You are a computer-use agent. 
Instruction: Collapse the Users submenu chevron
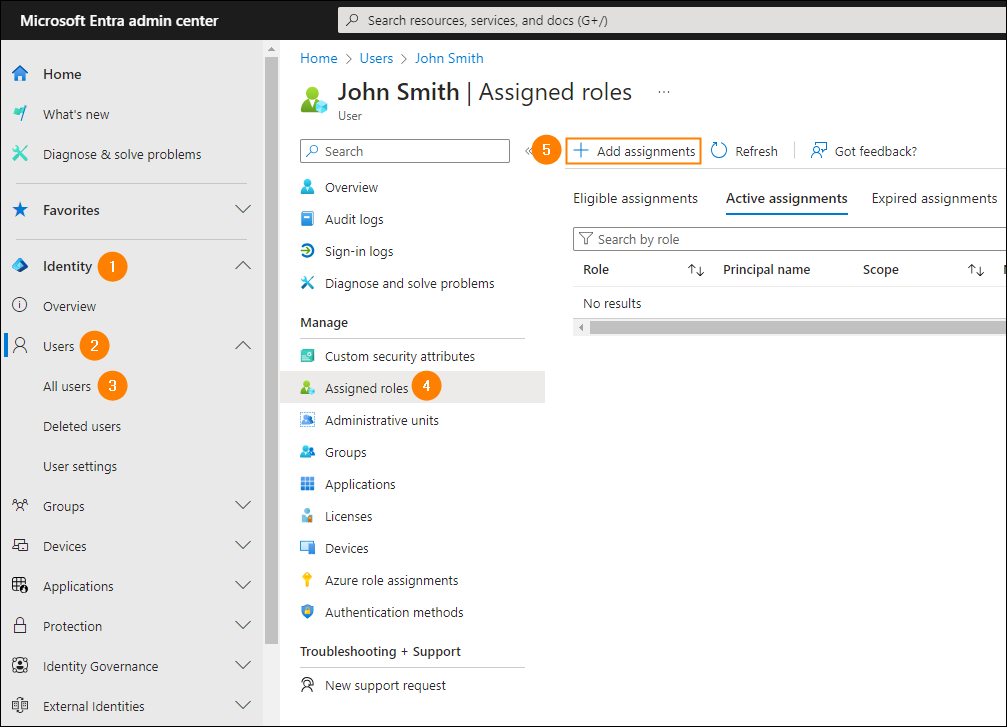point(243,346)
